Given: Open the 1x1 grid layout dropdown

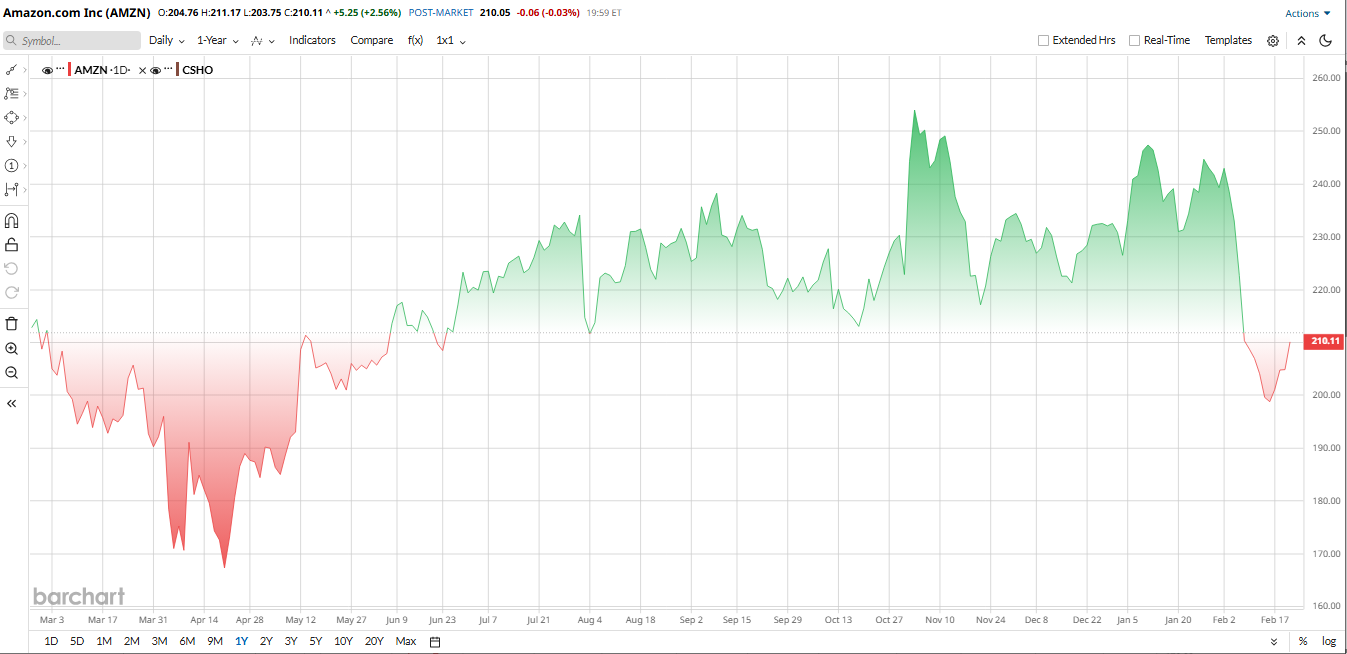Looking at the screenshot, I should (451, 41).
